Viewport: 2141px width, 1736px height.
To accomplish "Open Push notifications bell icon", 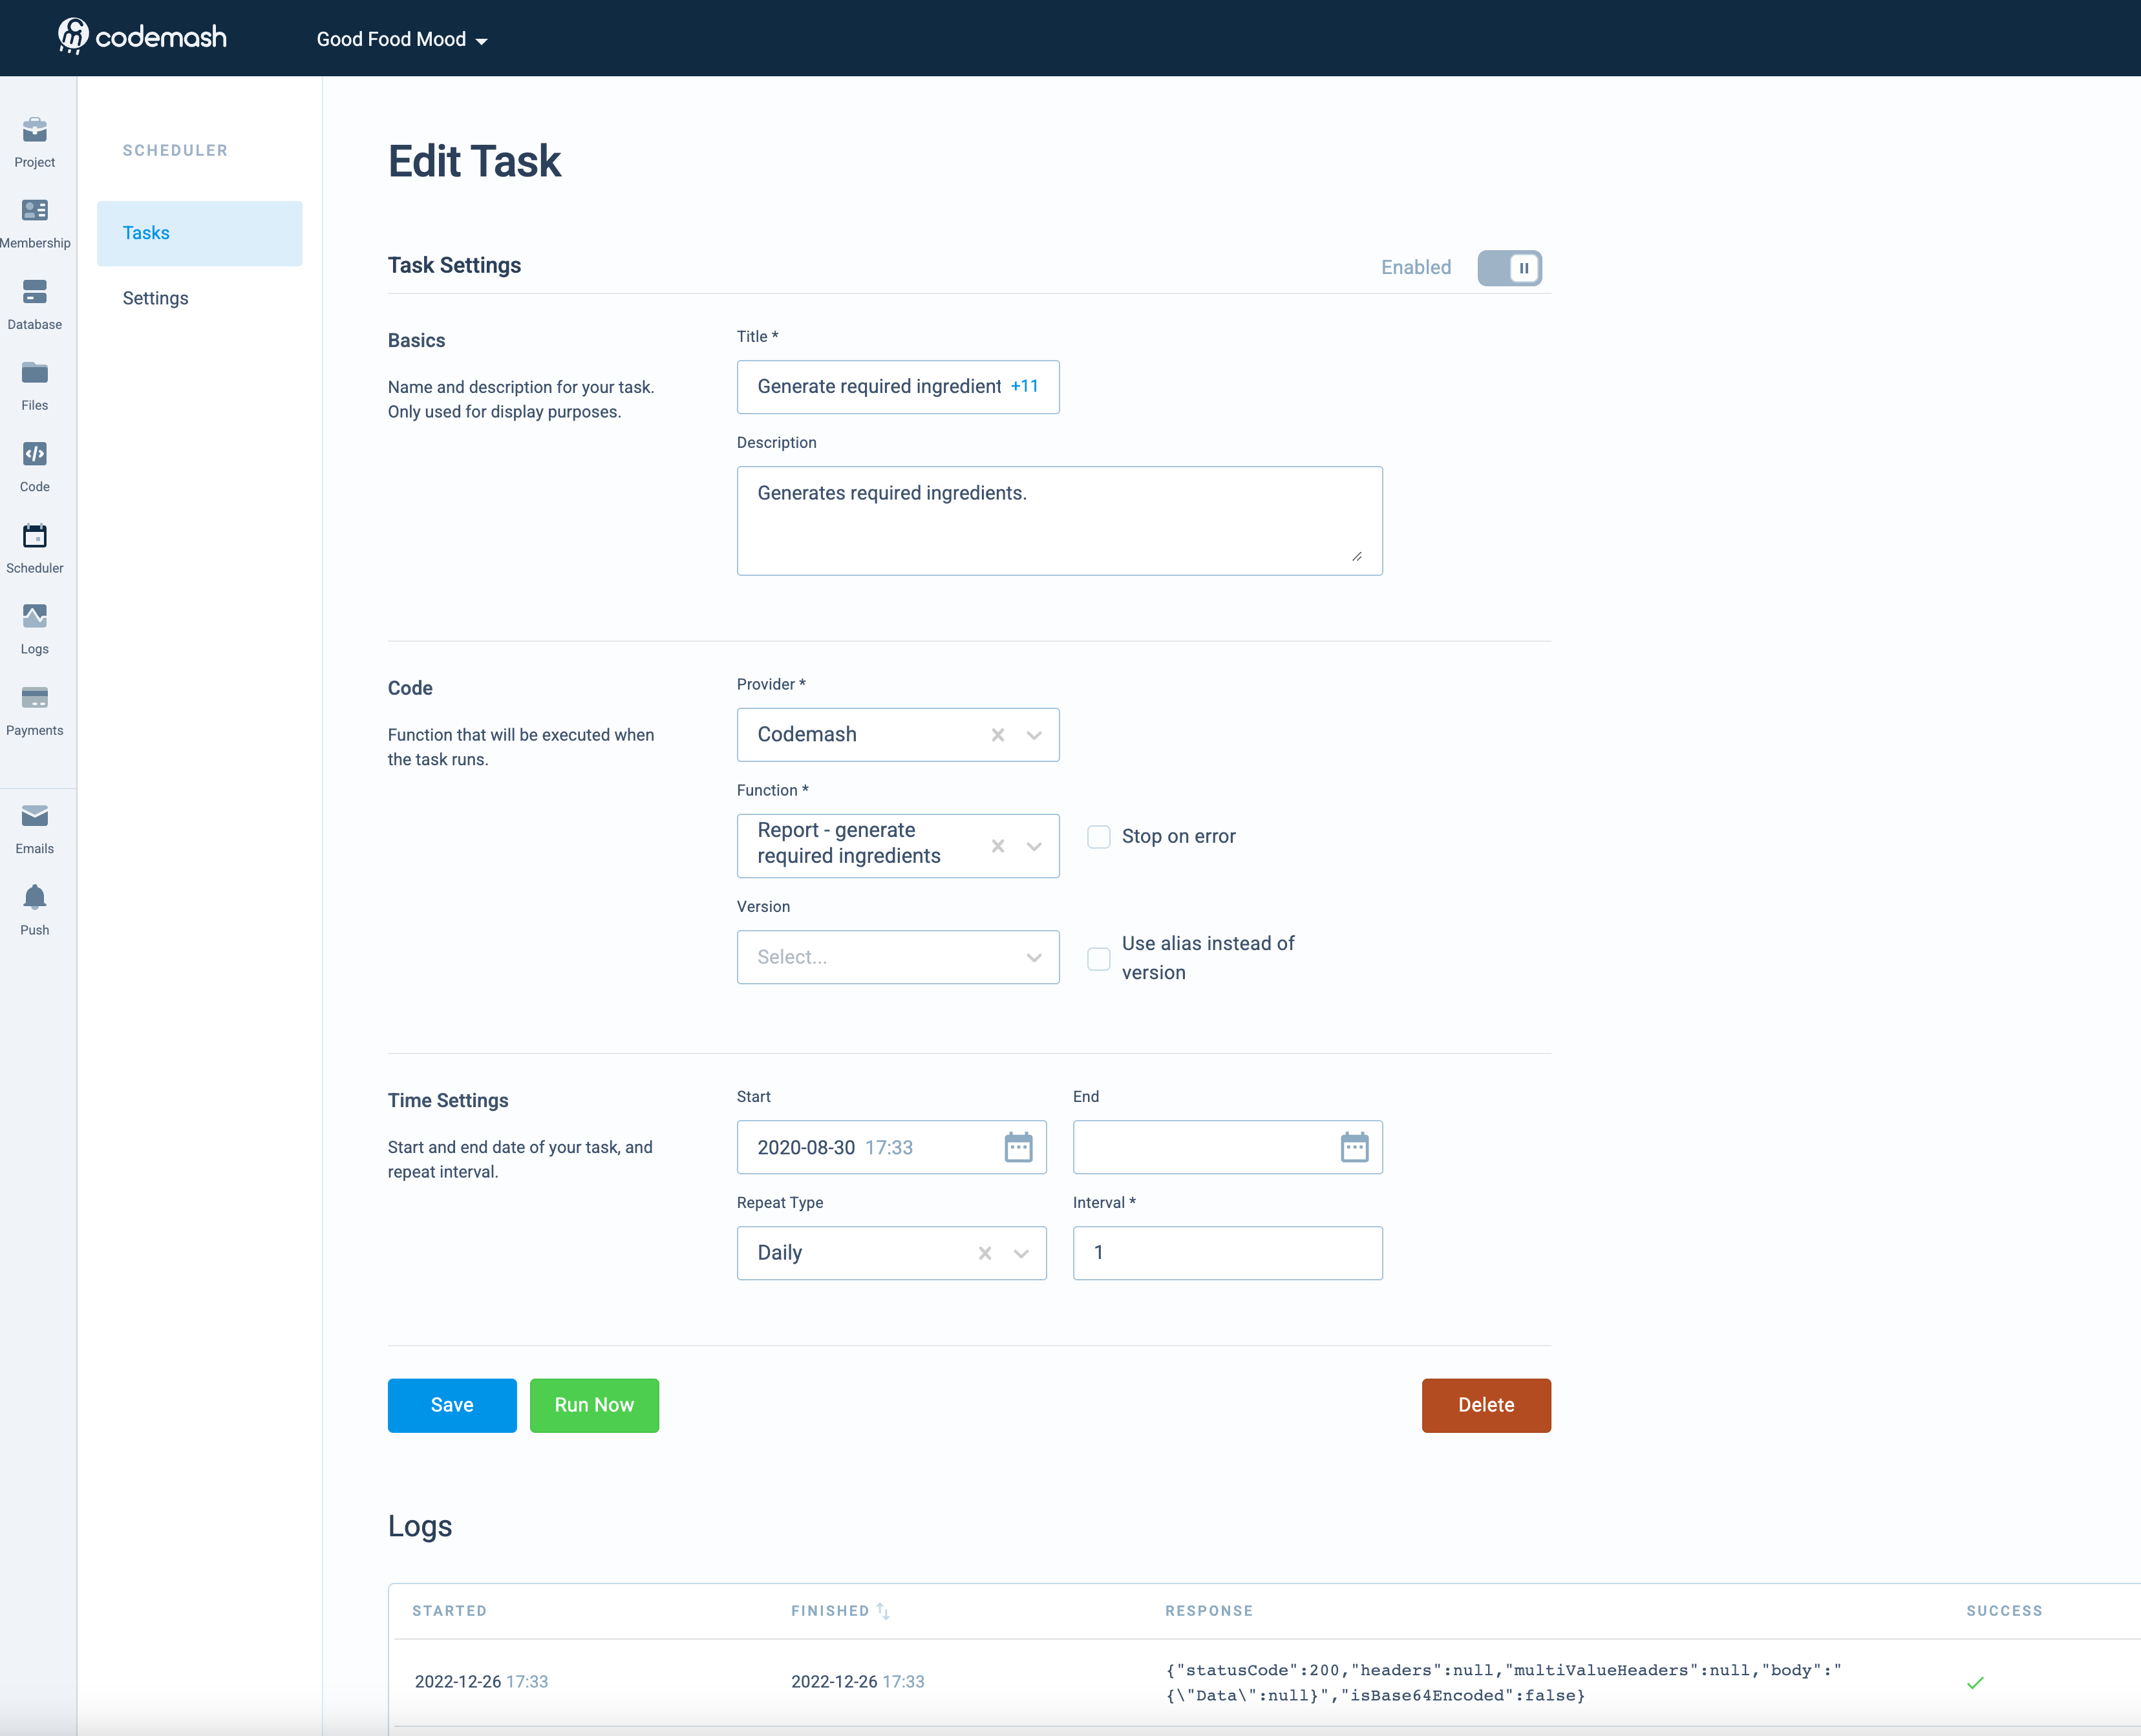I will coord(35,898).
